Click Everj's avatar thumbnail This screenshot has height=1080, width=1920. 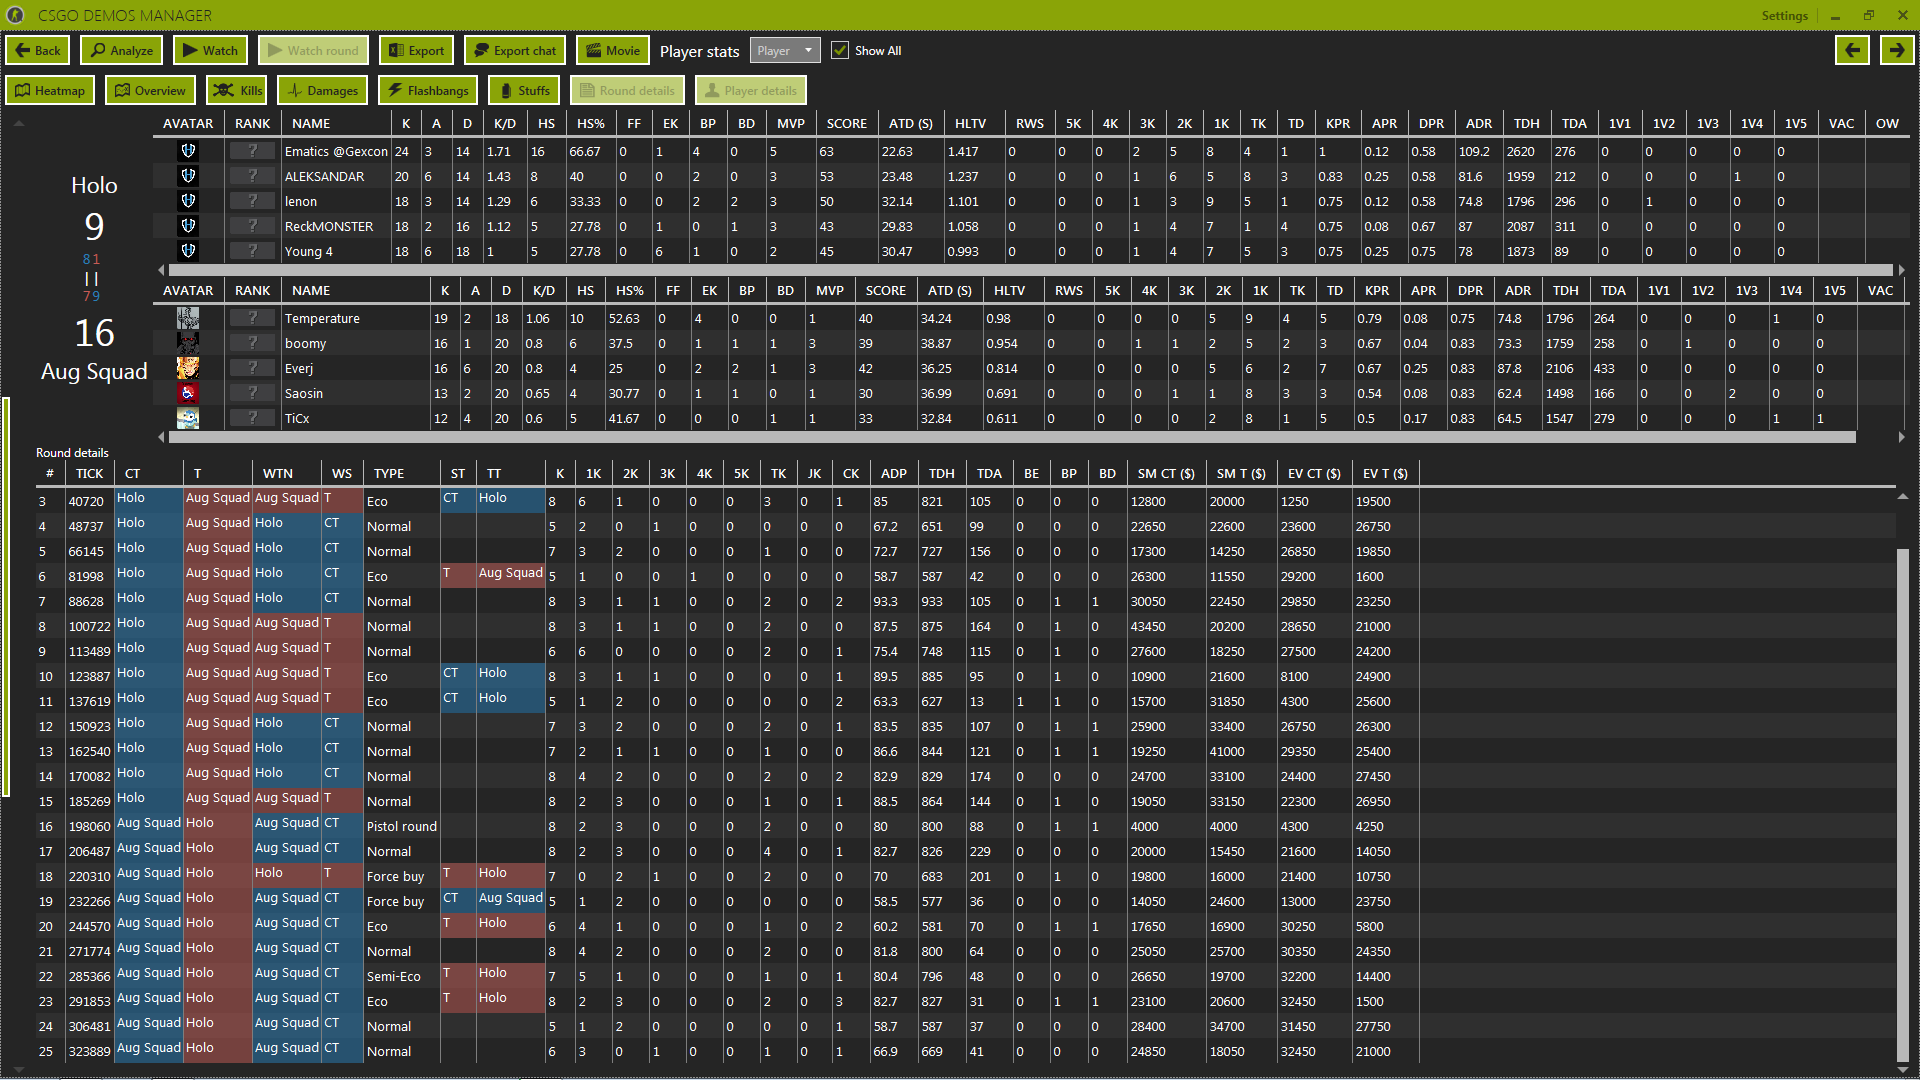pos(188,368)
